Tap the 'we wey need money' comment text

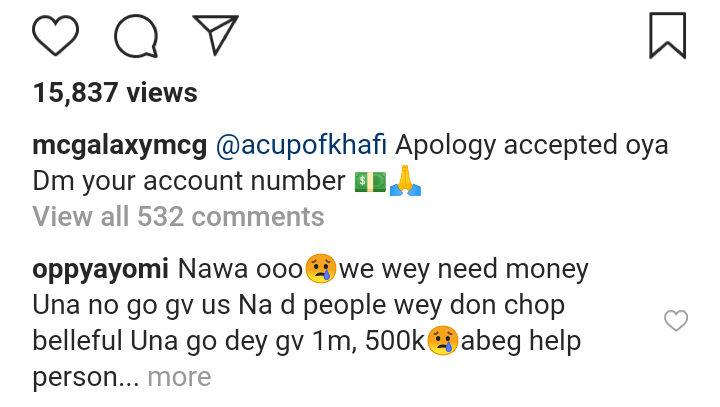point(464,269)
